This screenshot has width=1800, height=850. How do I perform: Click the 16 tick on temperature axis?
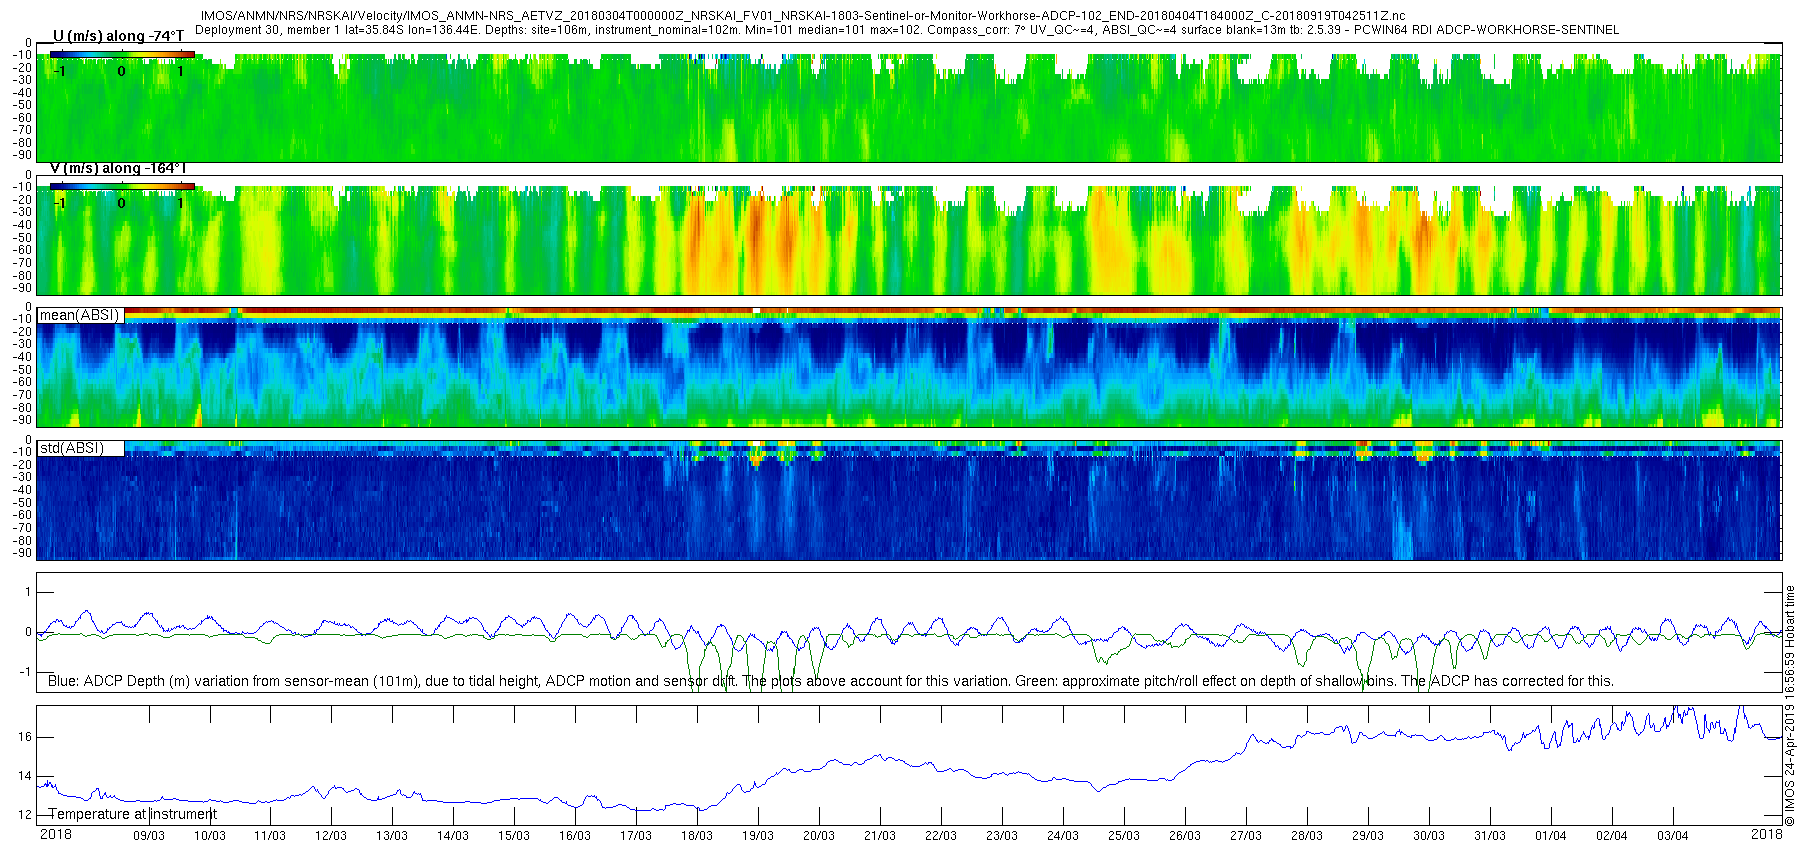[x=25, y=737]
